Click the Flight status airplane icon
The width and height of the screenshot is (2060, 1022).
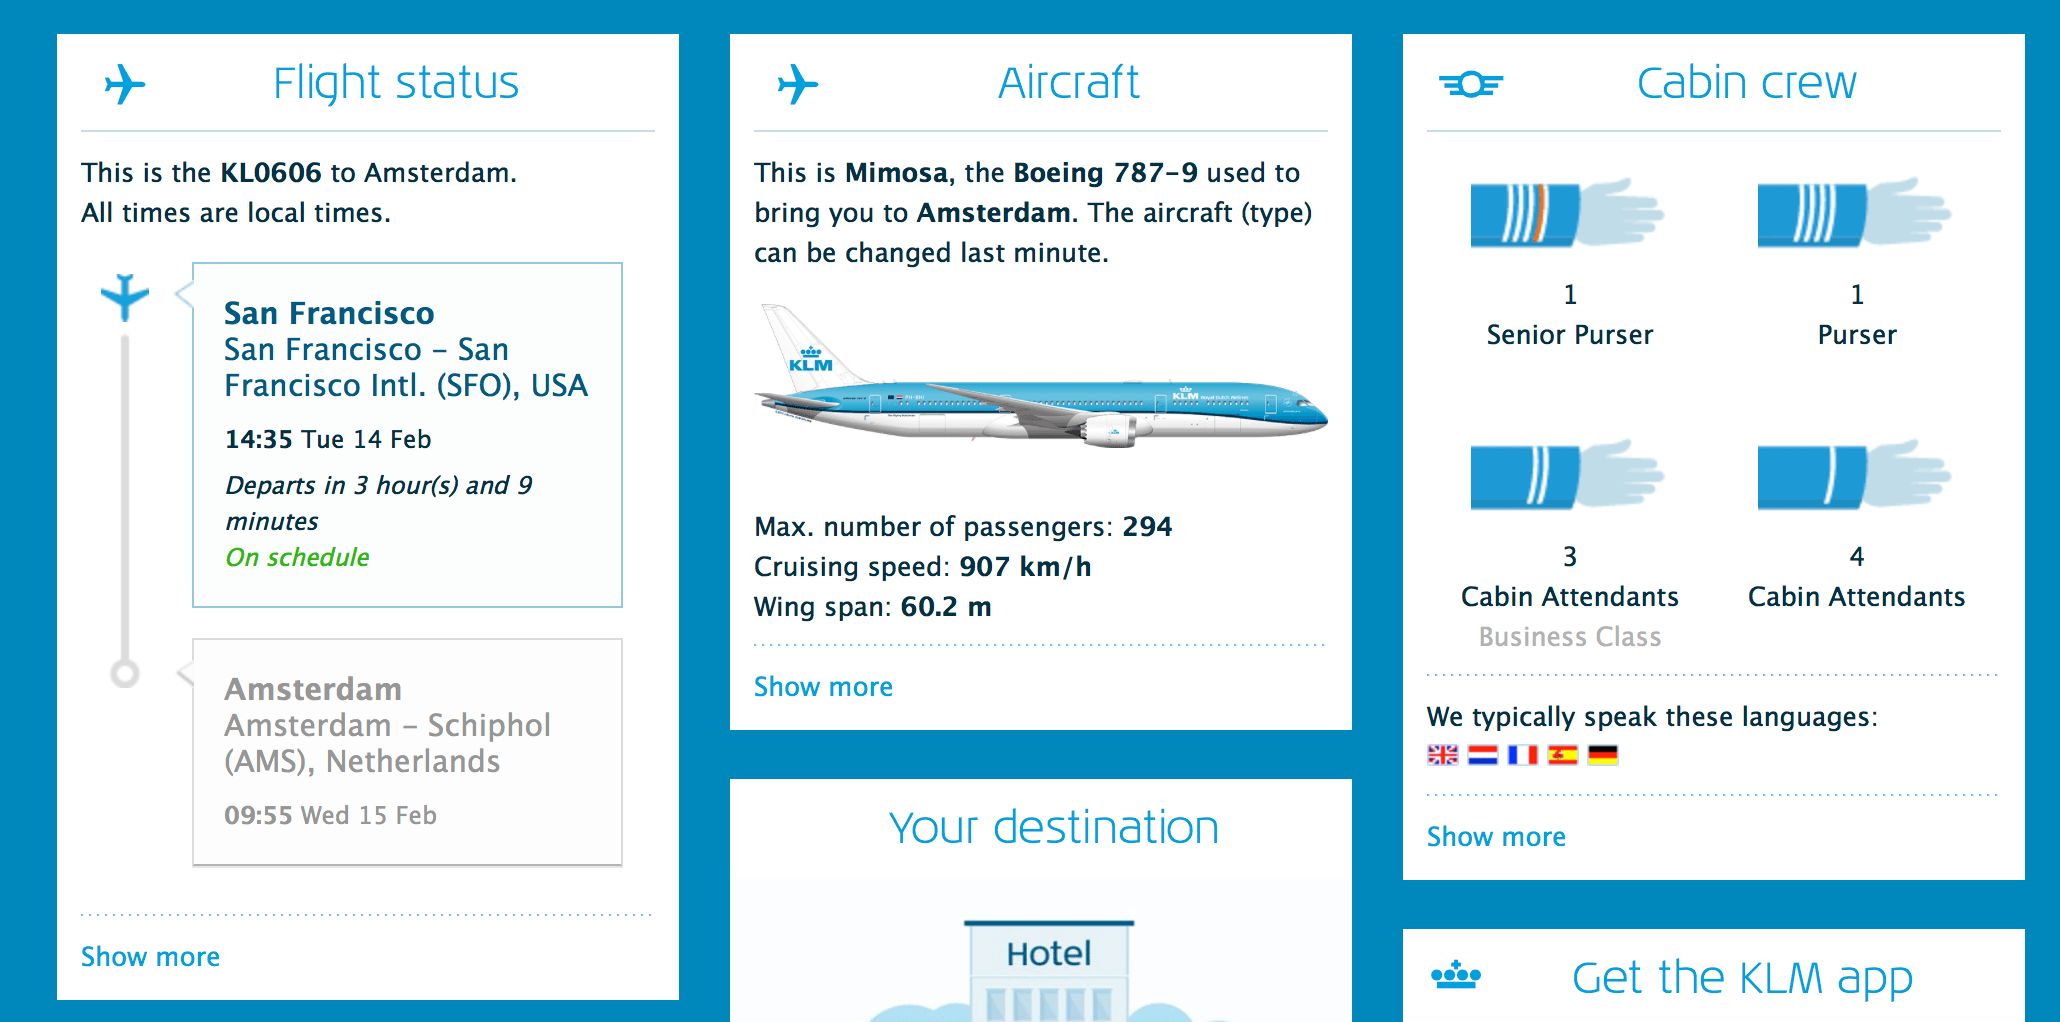[x=126, y=84]
